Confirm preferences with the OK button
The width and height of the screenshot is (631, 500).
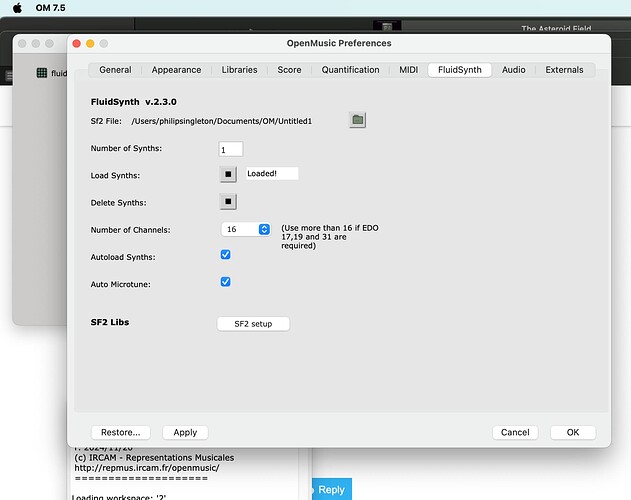pos(573,432)
